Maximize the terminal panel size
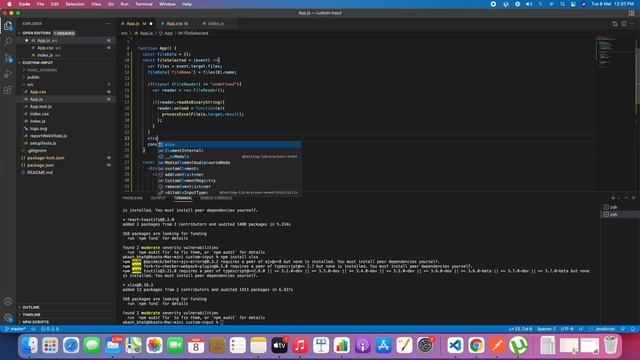This screenshot has height=360, width=640. pos(627,198)
